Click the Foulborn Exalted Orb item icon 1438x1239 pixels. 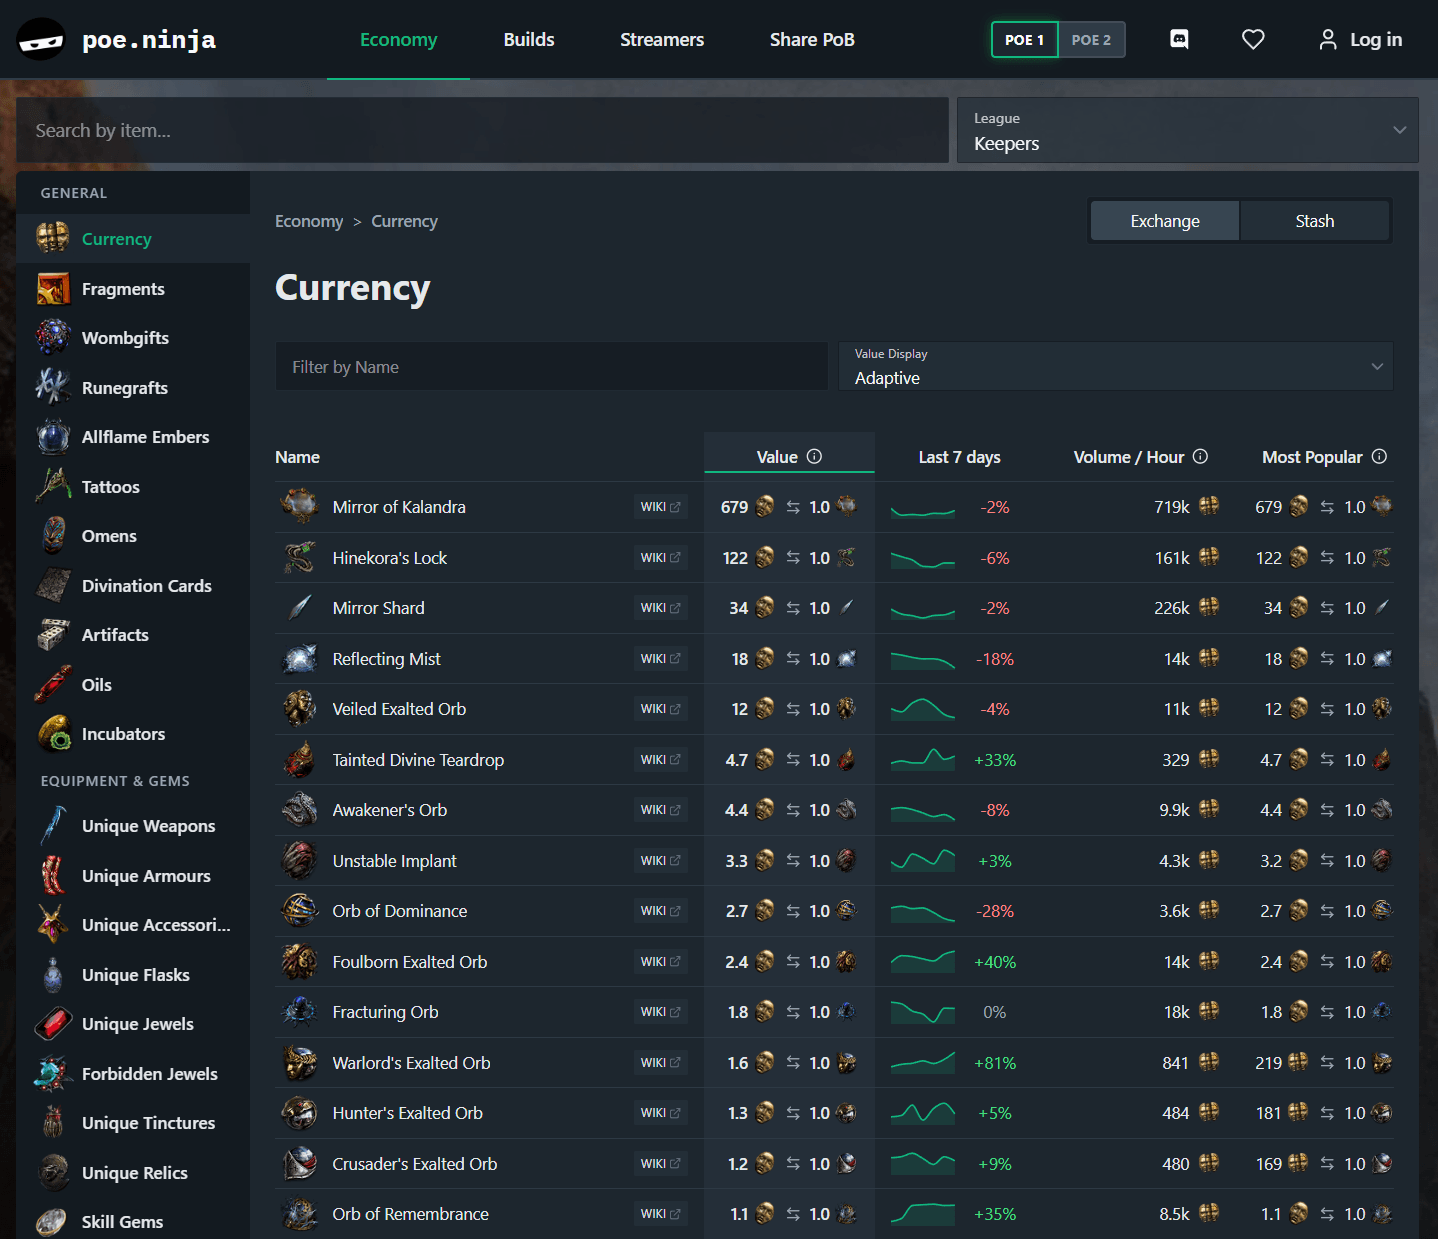299,962
